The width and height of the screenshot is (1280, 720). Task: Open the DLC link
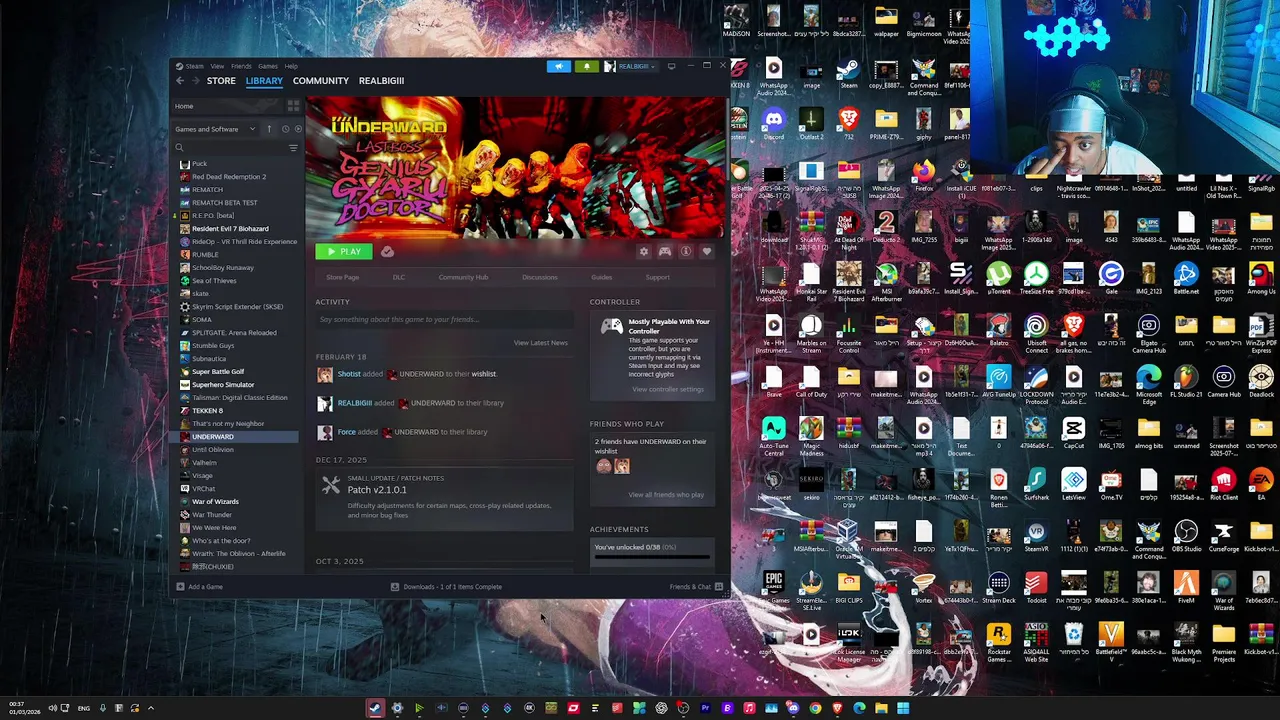pyautogui.click(x=399, y=278)
